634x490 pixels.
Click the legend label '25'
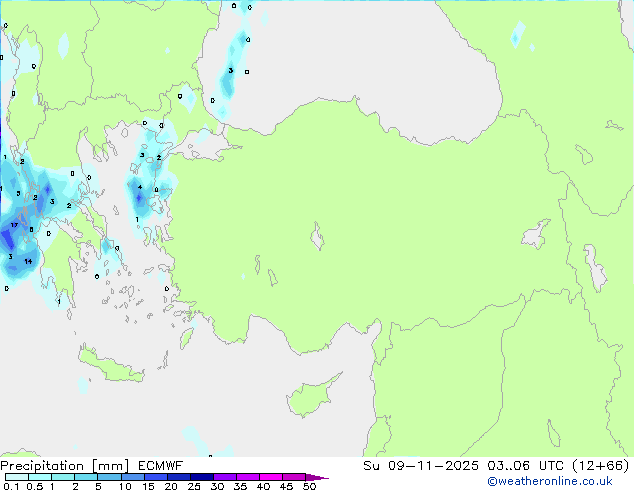[194, 486]
